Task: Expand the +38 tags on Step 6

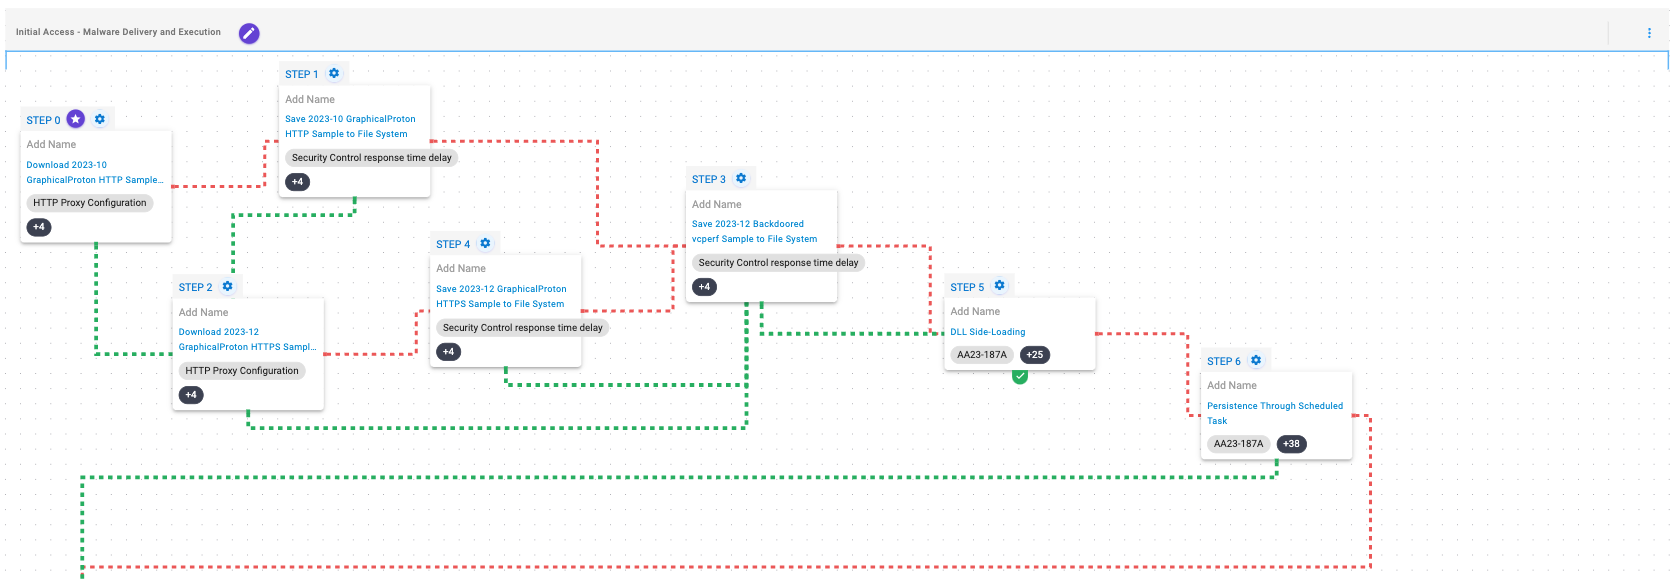Action: pyautogui.click(x=1292, y=444)
